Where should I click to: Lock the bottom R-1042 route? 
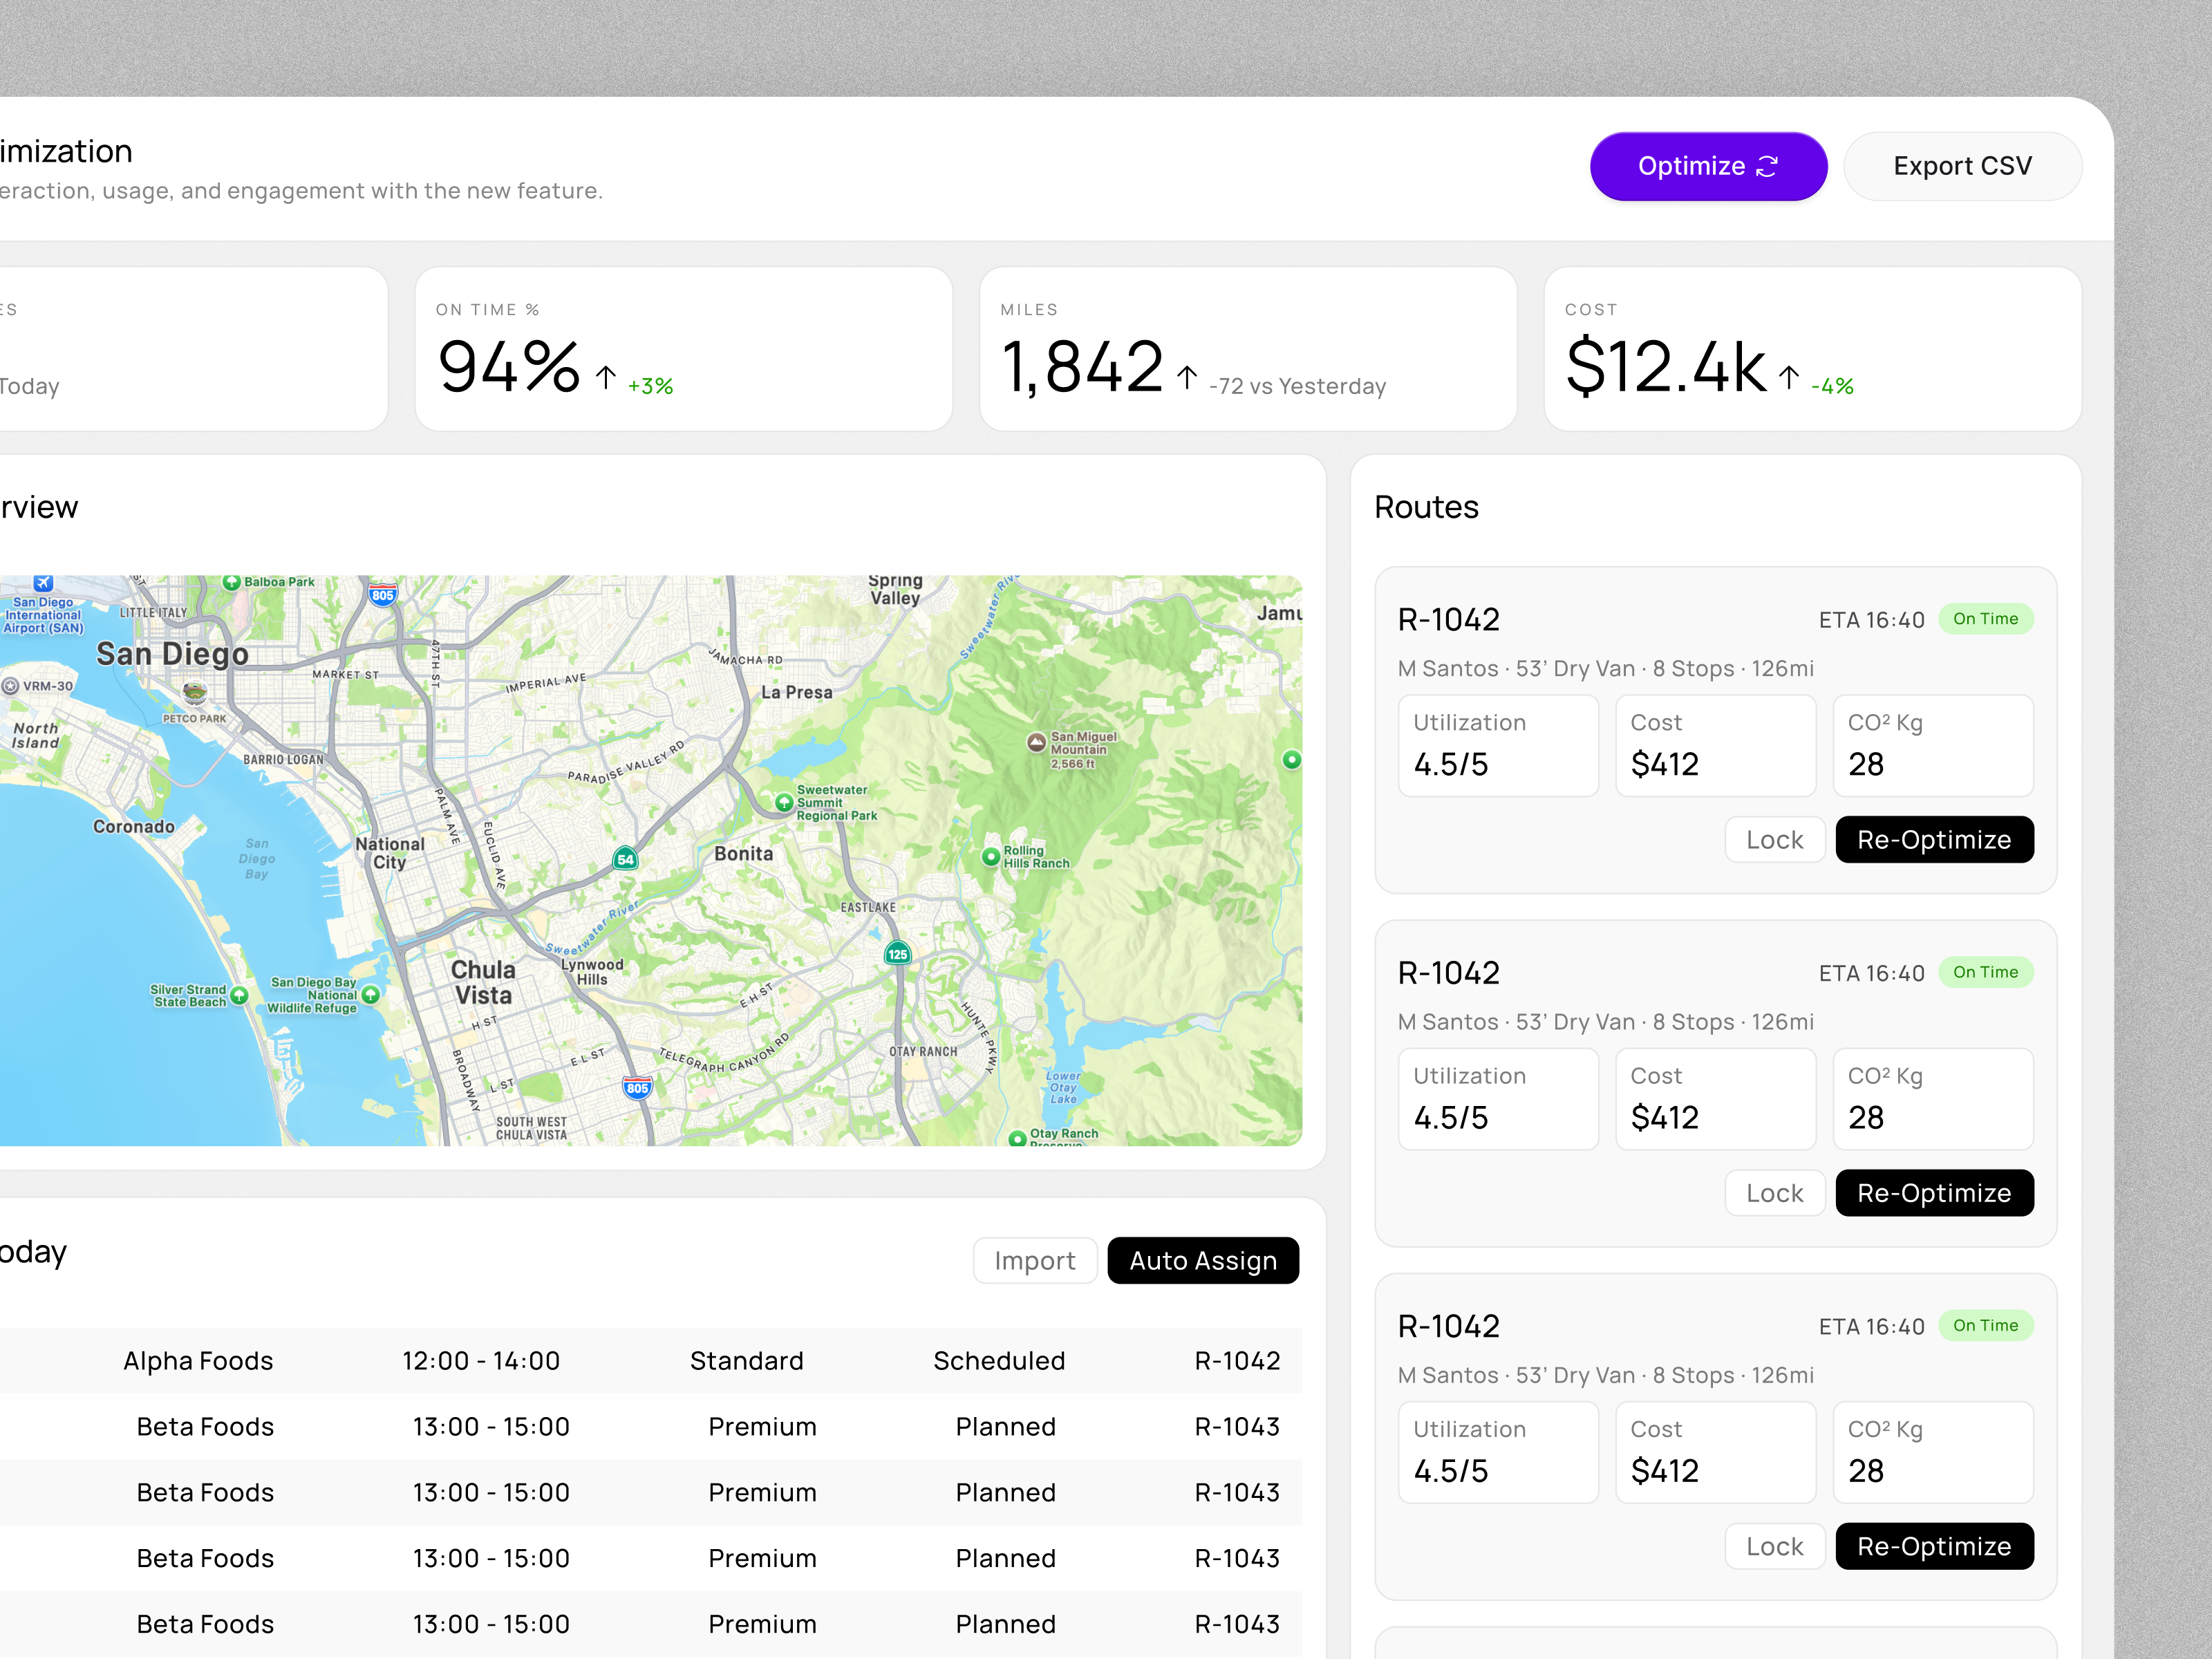(x=1775, y=1546)
